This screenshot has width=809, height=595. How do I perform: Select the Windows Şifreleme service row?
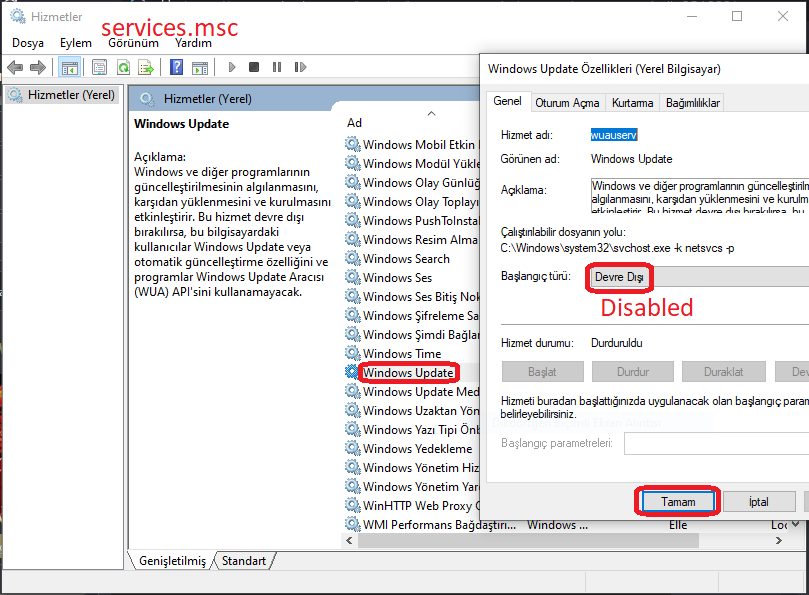pos(412,315)
